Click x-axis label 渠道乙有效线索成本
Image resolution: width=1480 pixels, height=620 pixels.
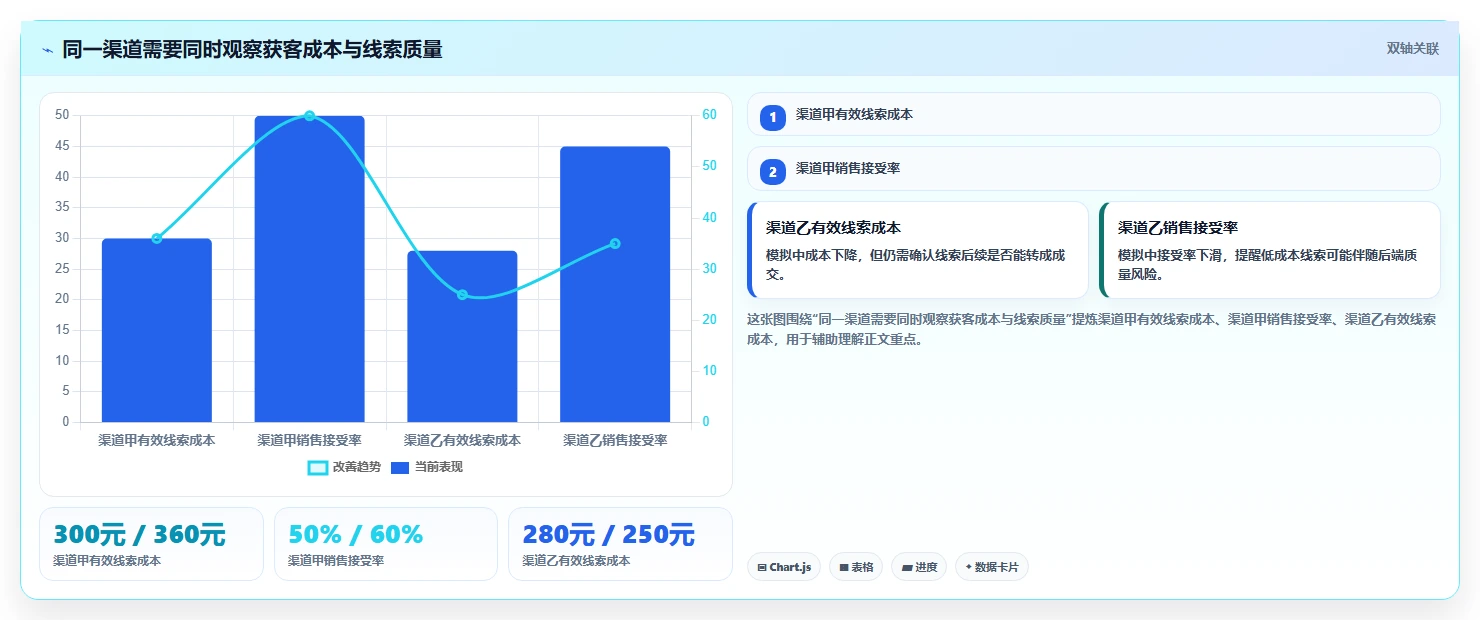(x=462, y=440)
